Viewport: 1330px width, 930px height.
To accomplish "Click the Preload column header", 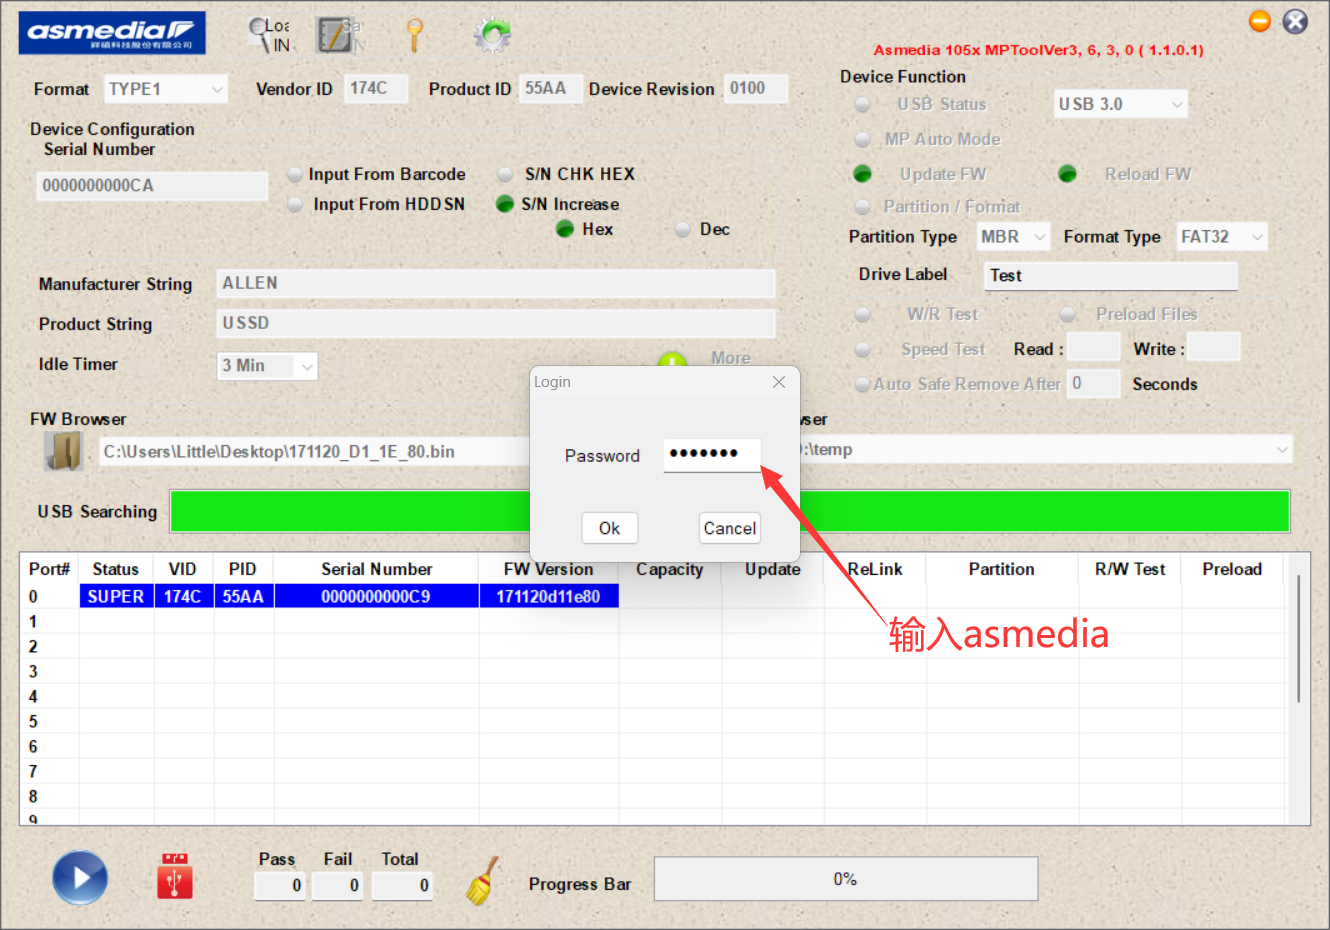I will [1232, 569].
